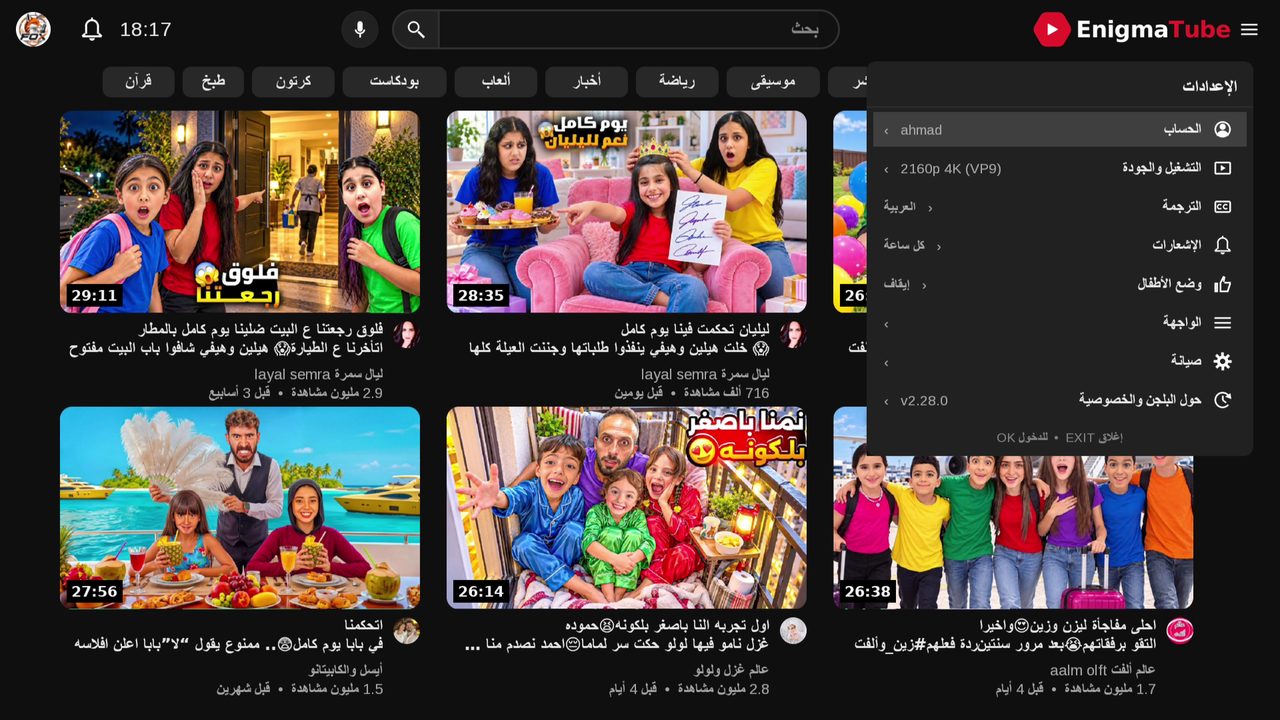Expand the الواجهة row chevron

886,324
